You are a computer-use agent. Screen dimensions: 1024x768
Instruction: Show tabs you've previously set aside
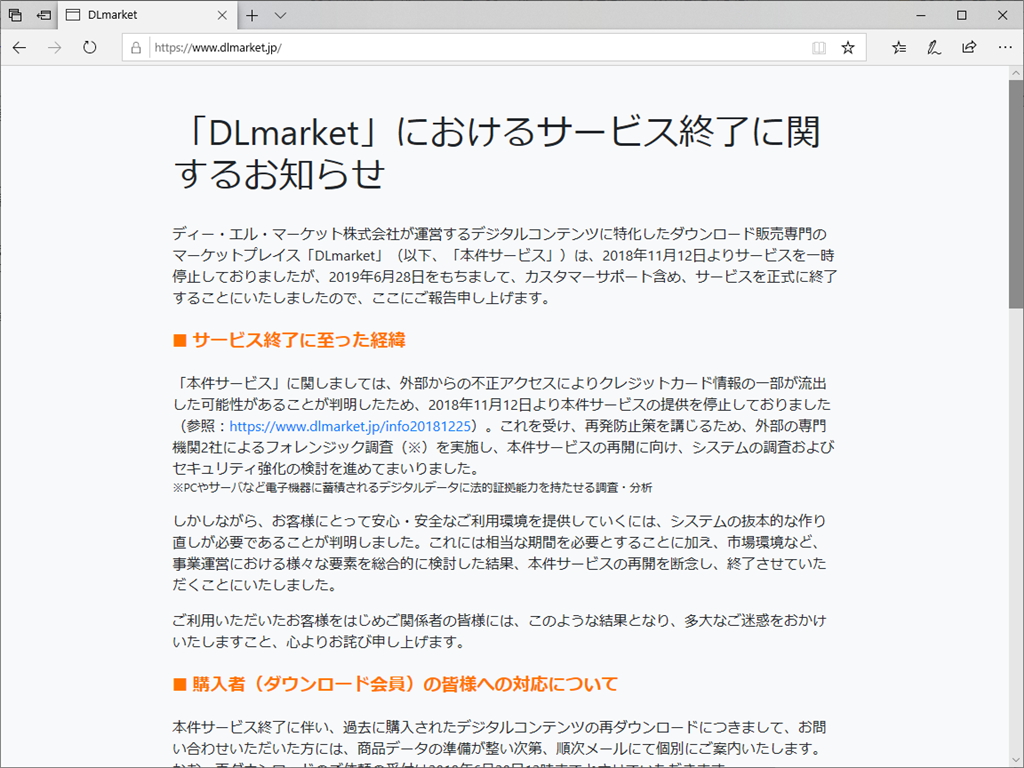pos(14,15)
